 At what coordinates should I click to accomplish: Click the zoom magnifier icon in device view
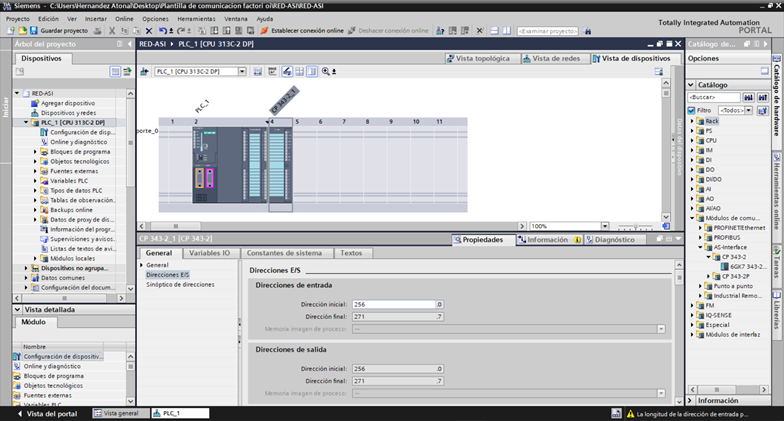coord(326,72)
